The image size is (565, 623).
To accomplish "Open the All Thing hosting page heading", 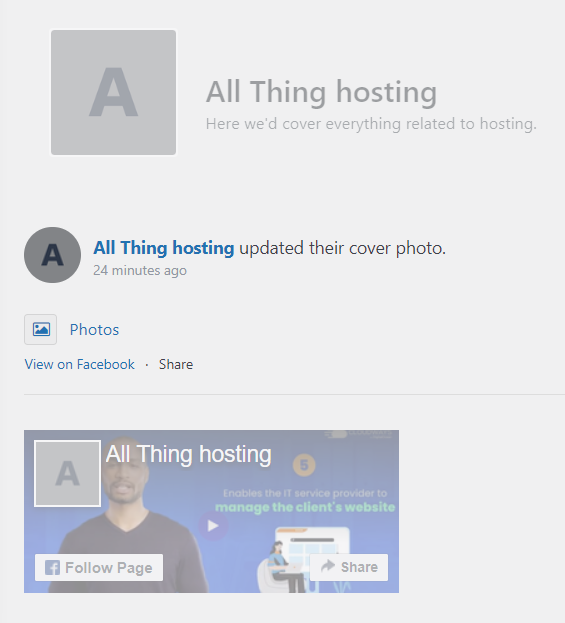I will [x=321, y=92].
